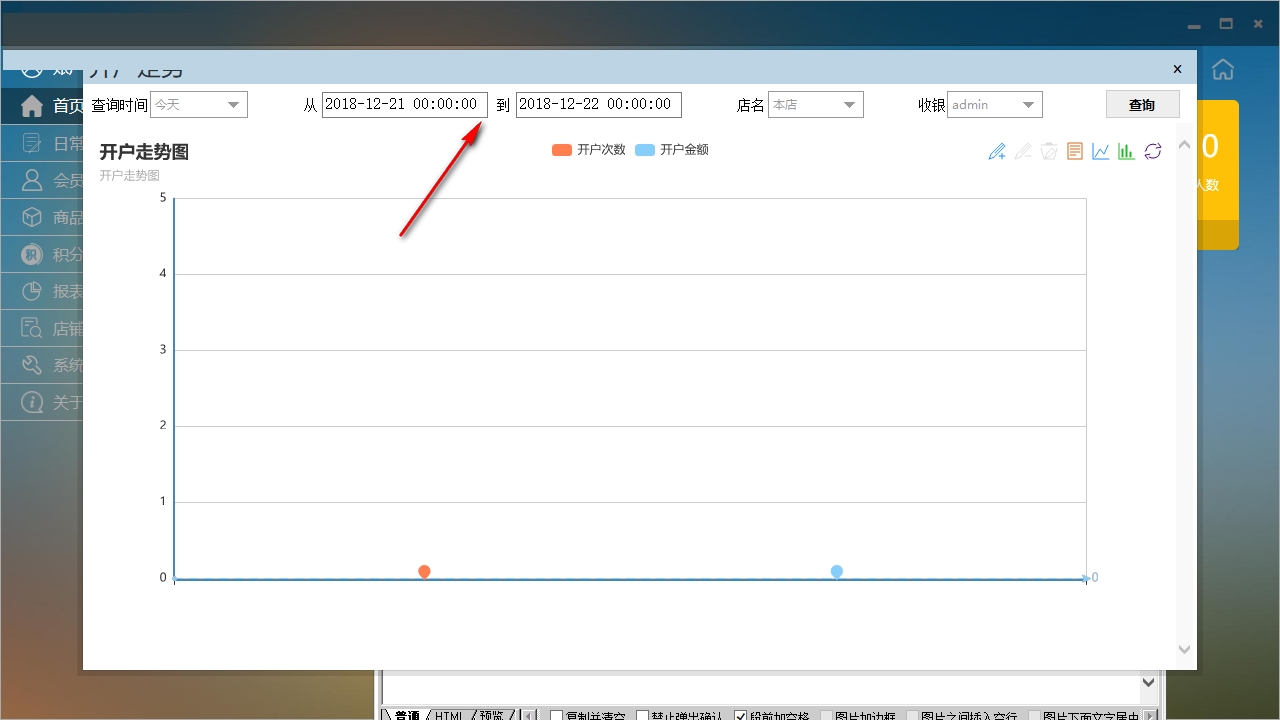Click the grayed clear-marks trash icon
Image resolution: width=1280 pixels, height=720 pixels.
1049,152
